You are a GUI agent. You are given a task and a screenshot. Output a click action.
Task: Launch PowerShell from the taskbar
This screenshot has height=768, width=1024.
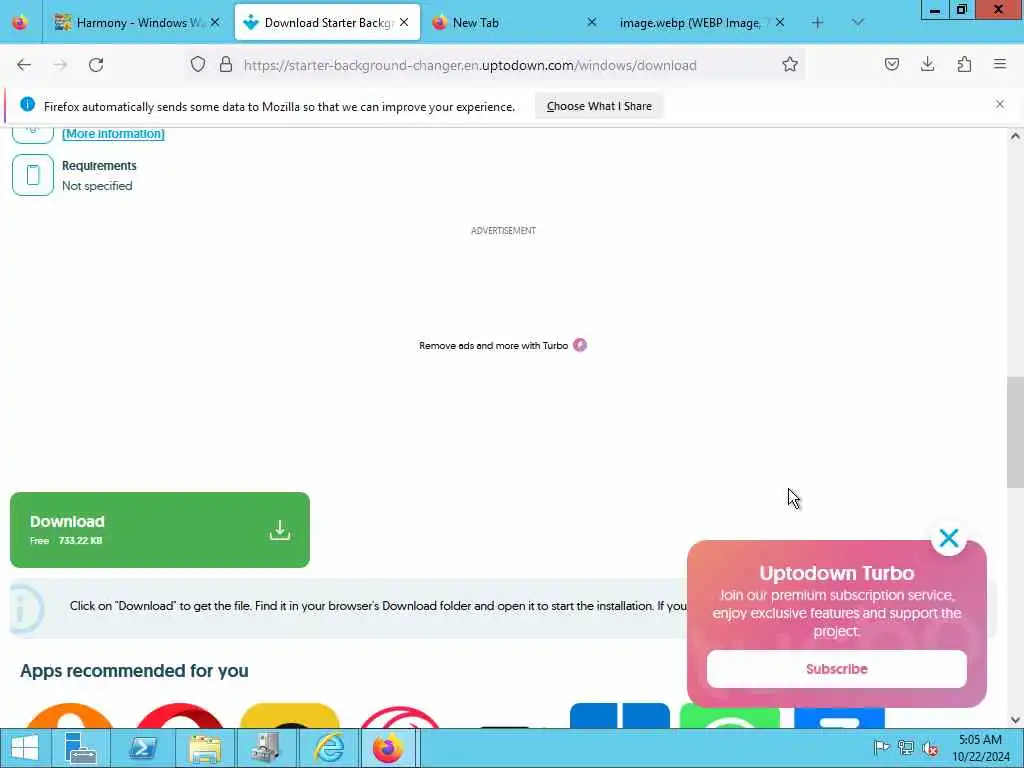tap(142, 748)
